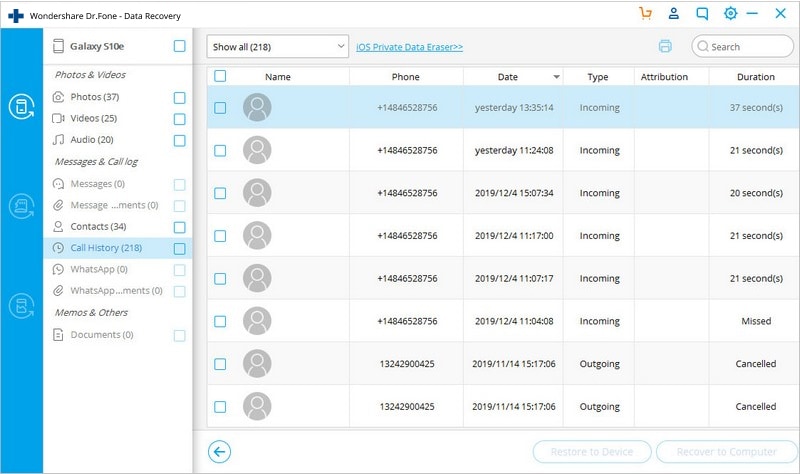Viewport: 800px width, 474px height.
Task: Open the Show all (218) dropdown
Action: 278,46
